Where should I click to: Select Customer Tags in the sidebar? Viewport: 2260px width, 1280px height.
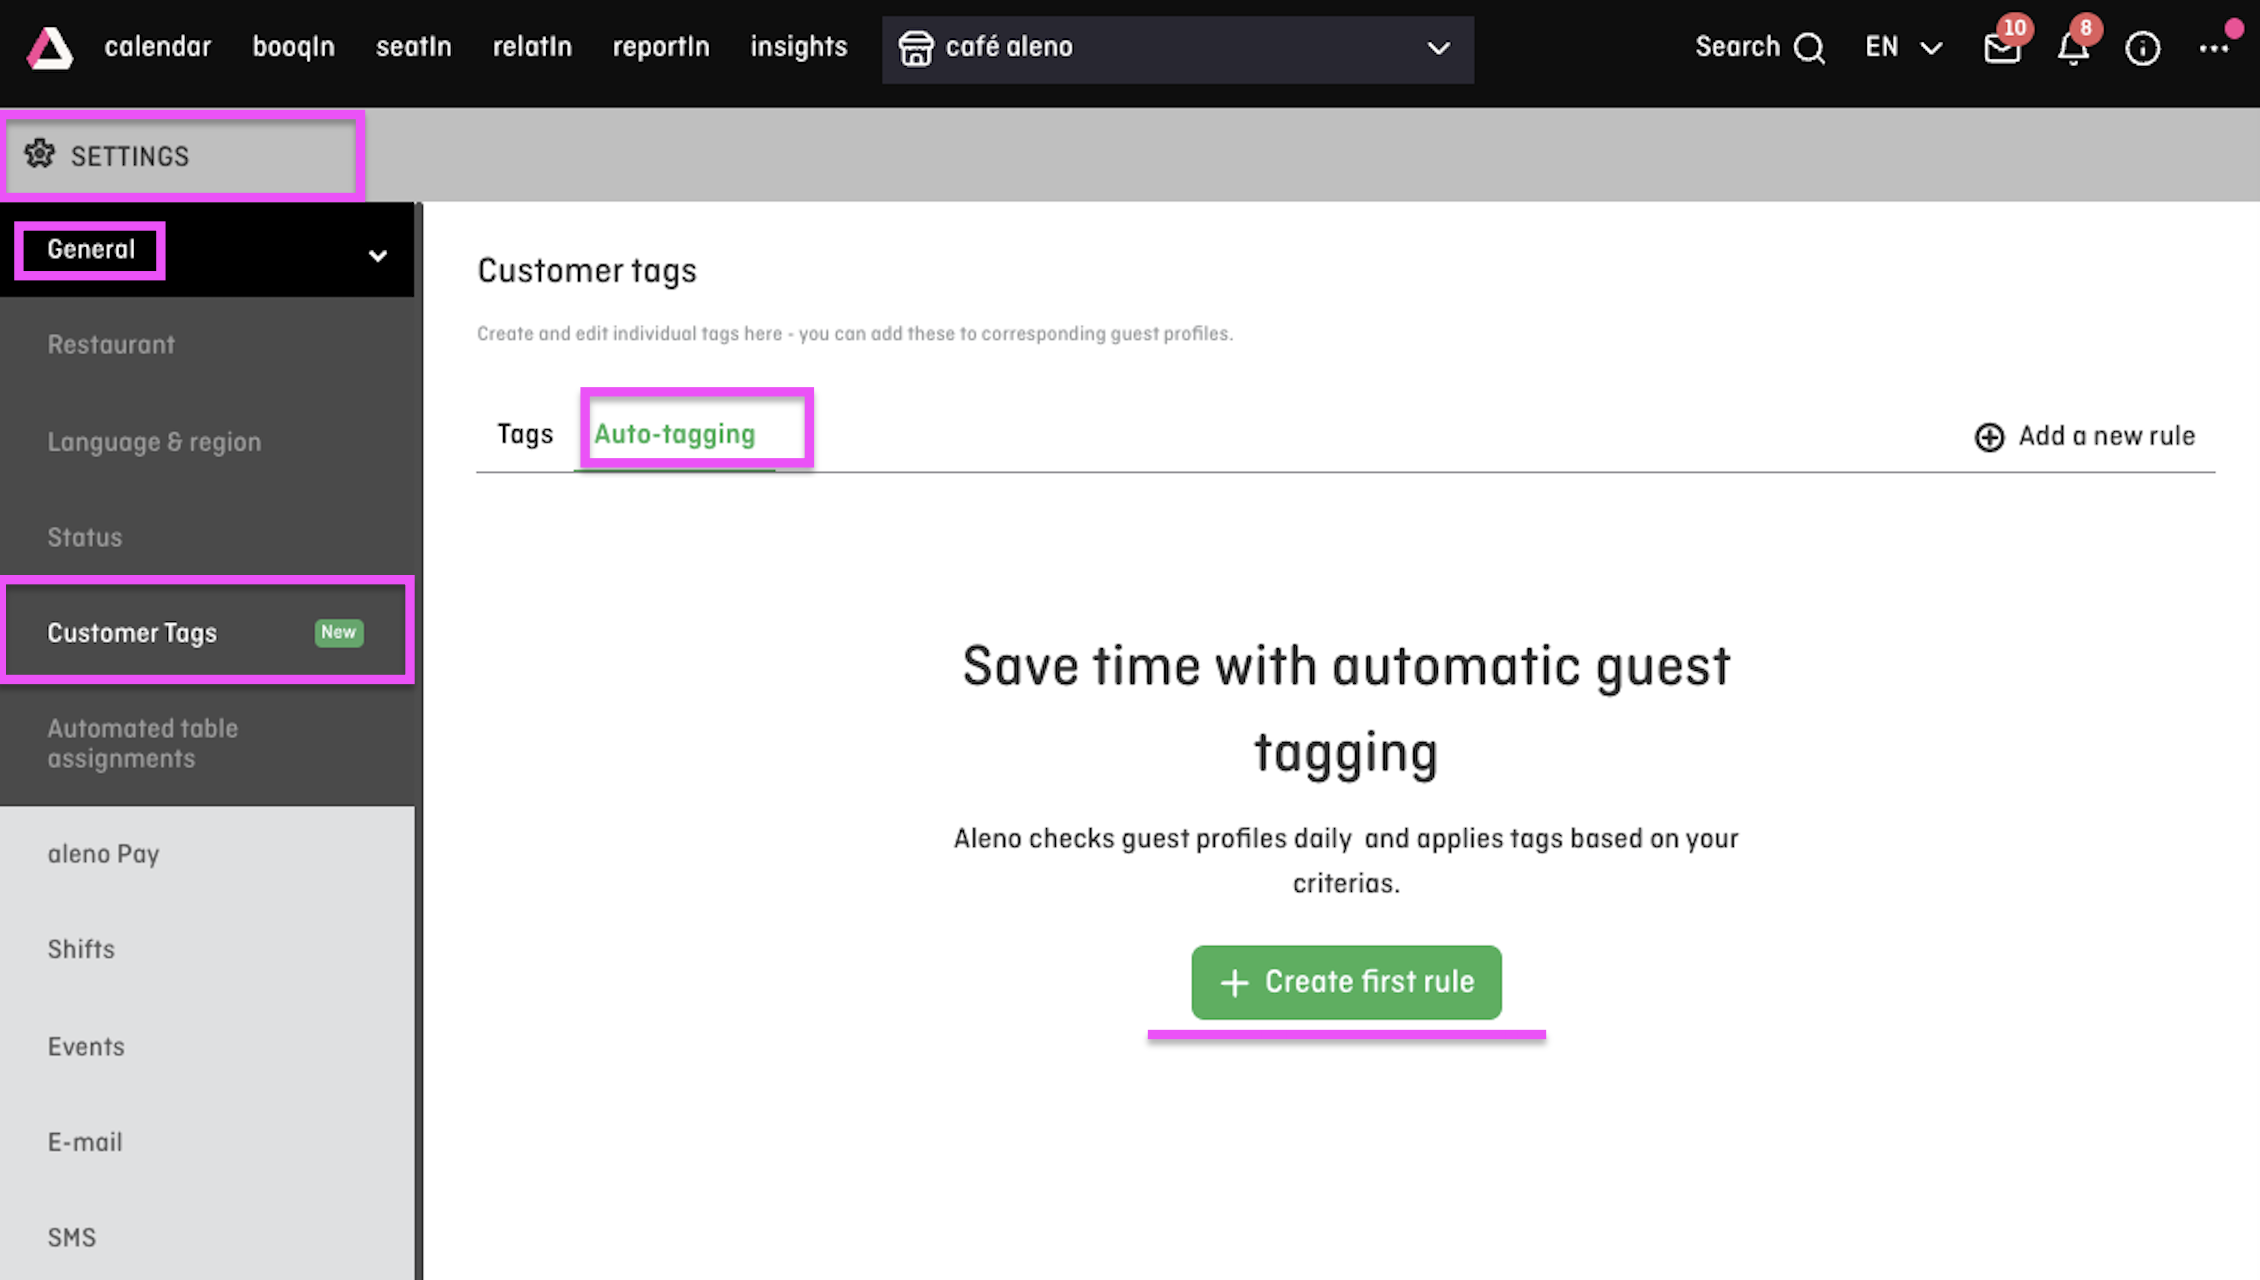[132, 632]
